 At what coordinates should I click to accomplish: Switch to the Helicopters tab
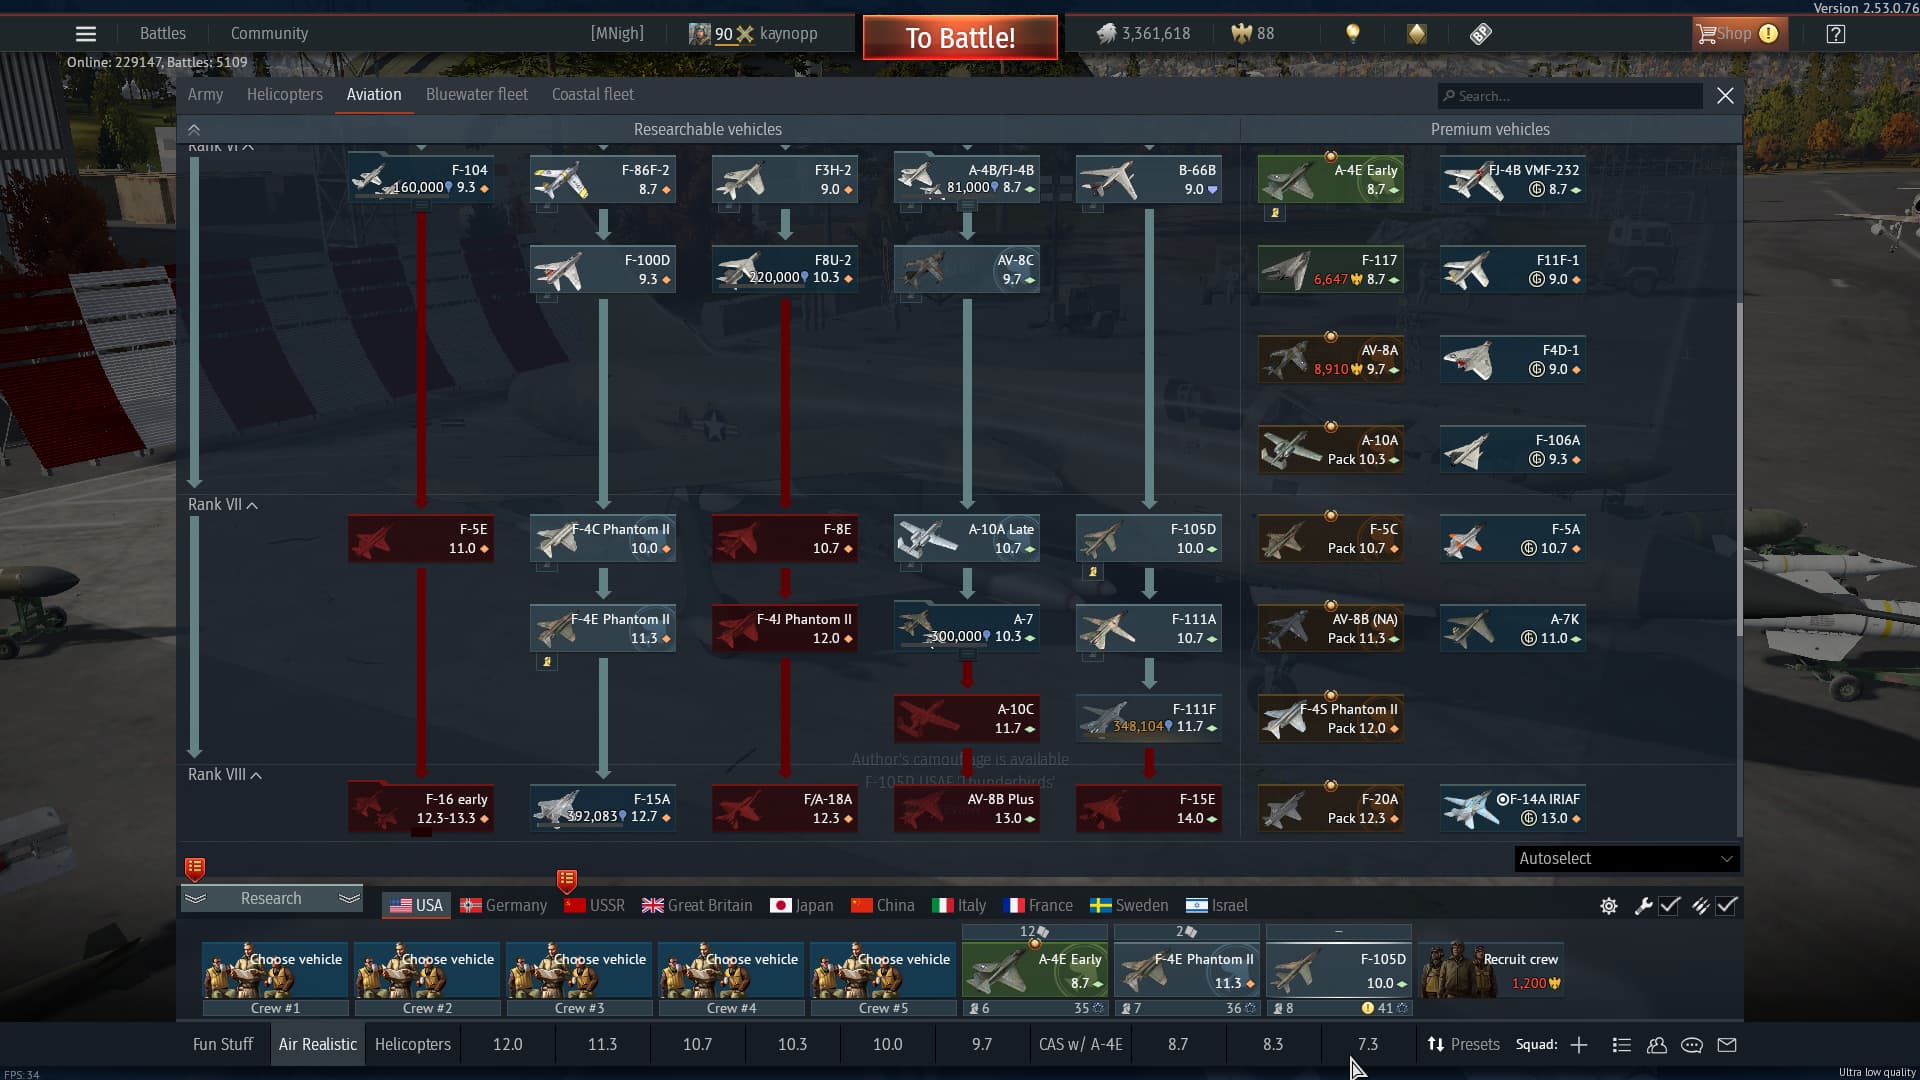click(x=285, y=95)
